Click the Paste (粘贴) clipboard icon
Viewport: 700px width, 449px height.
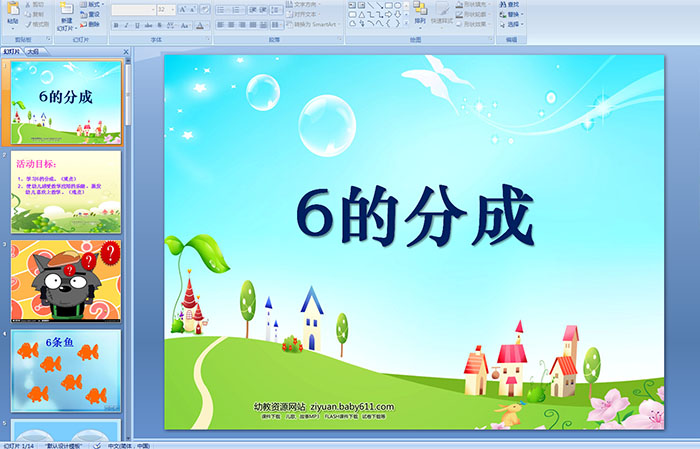click(13, 8)
